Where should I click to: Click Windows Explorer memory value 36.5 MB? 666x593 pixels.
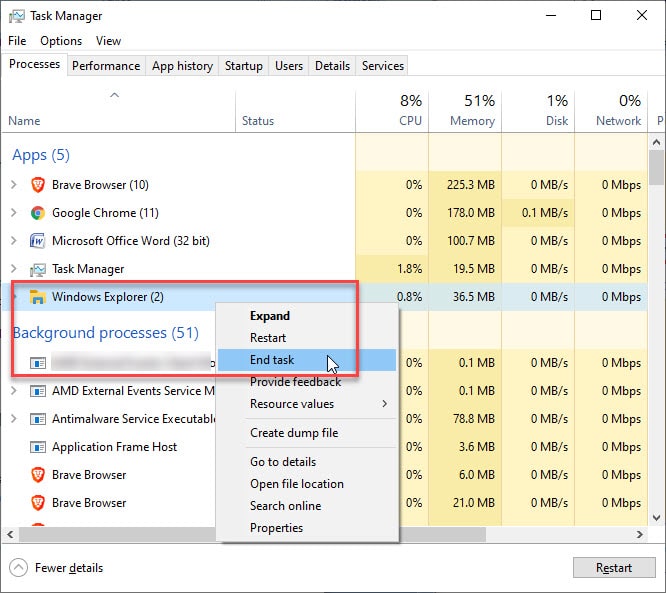474,296
